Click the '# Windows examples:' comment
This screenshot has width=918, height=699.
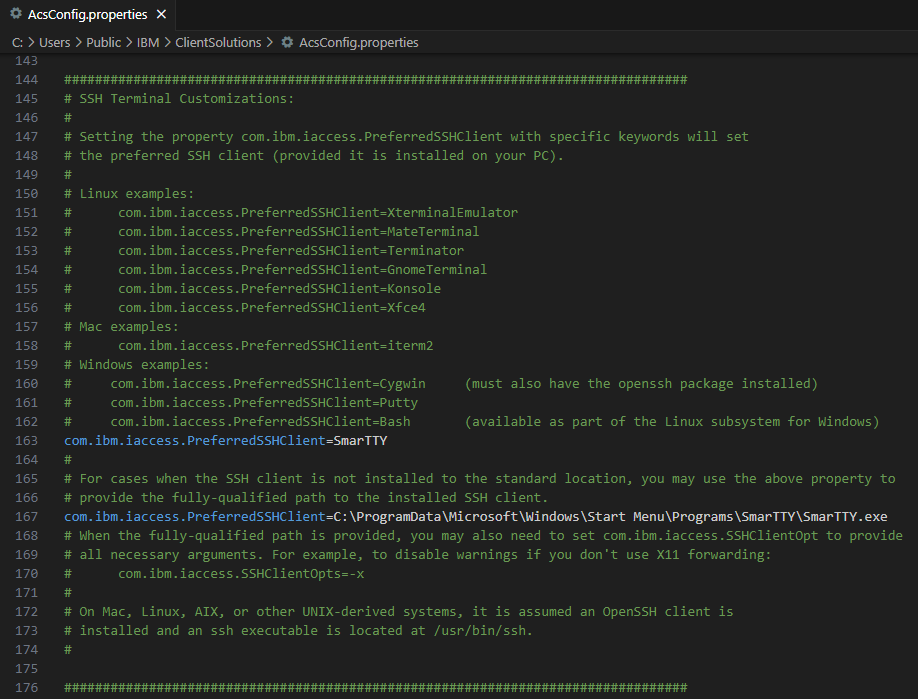pos(136,365)
